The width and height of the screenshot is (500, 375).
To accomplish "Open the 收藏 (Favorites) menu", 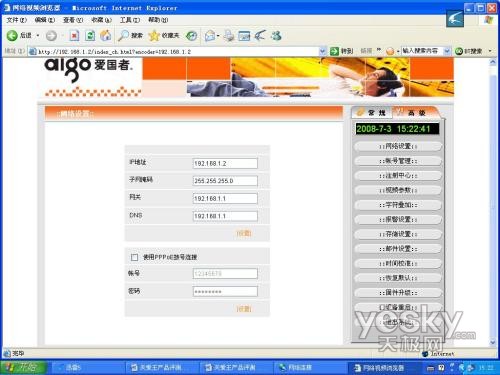I will (x=101, y=20).
